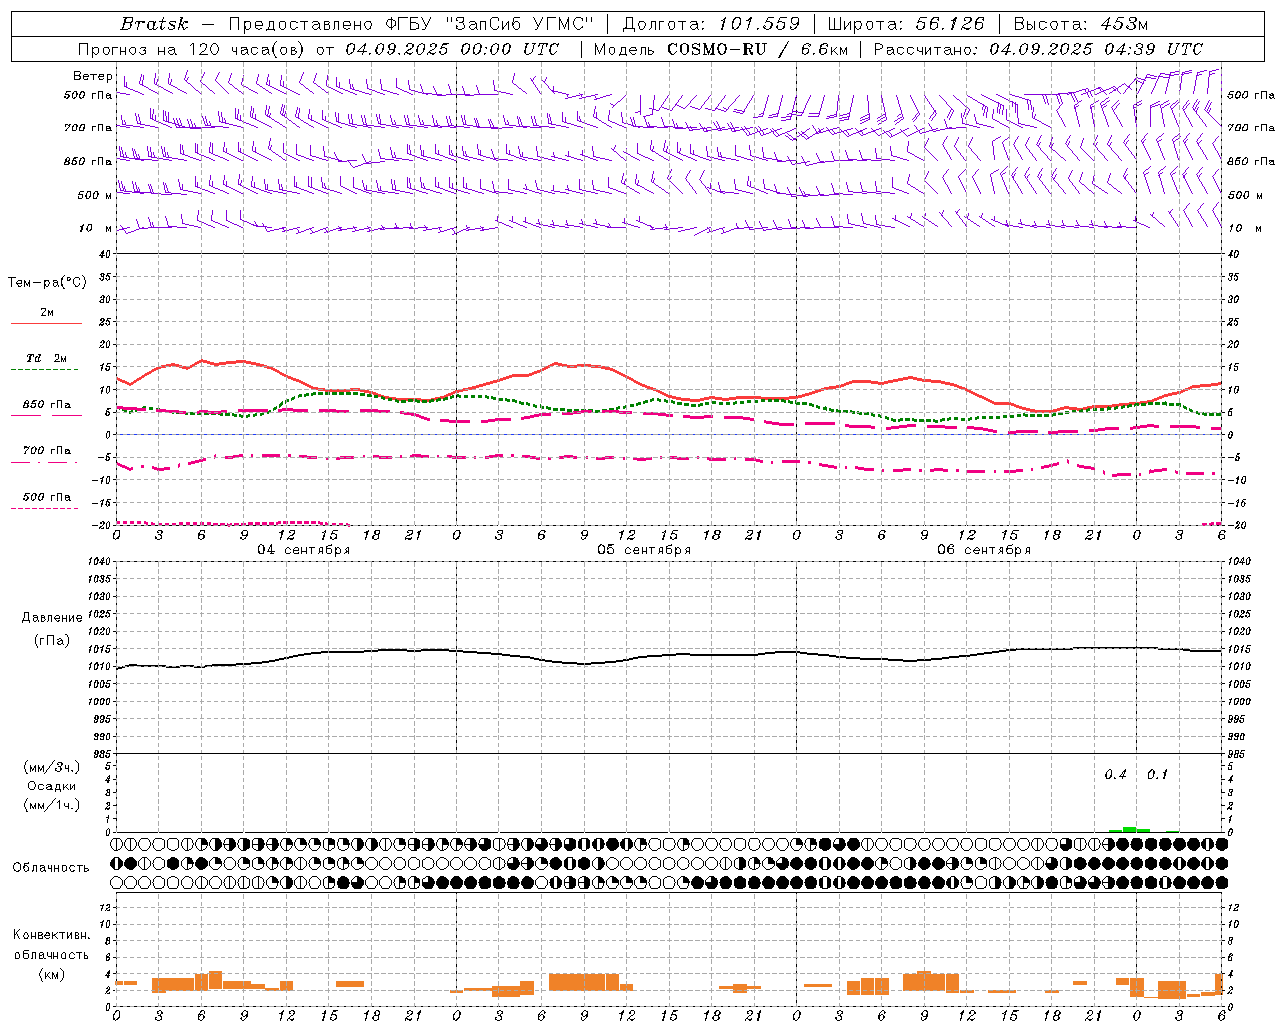Click the station name "Bratsk" in the header
The image size is (1280, 1024).
click(153, 24)
